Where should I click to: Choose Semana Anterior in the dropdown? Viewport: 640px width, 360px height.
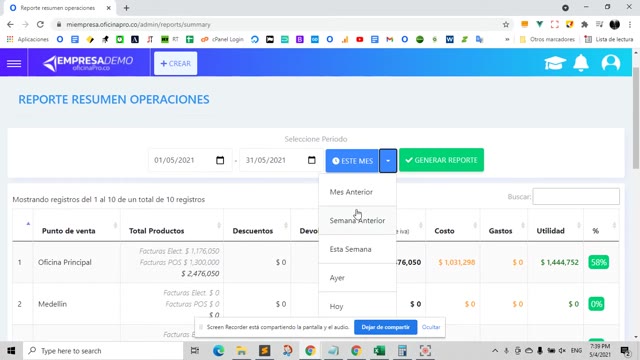coord(357,220)
